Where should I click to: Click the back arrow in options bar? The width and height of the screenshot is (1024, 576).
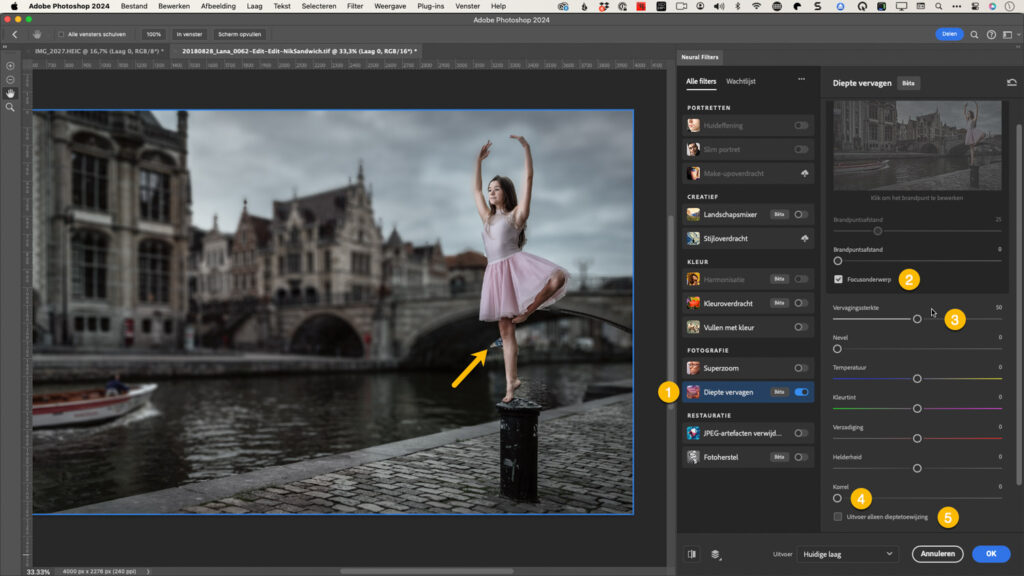click(15, 35)
